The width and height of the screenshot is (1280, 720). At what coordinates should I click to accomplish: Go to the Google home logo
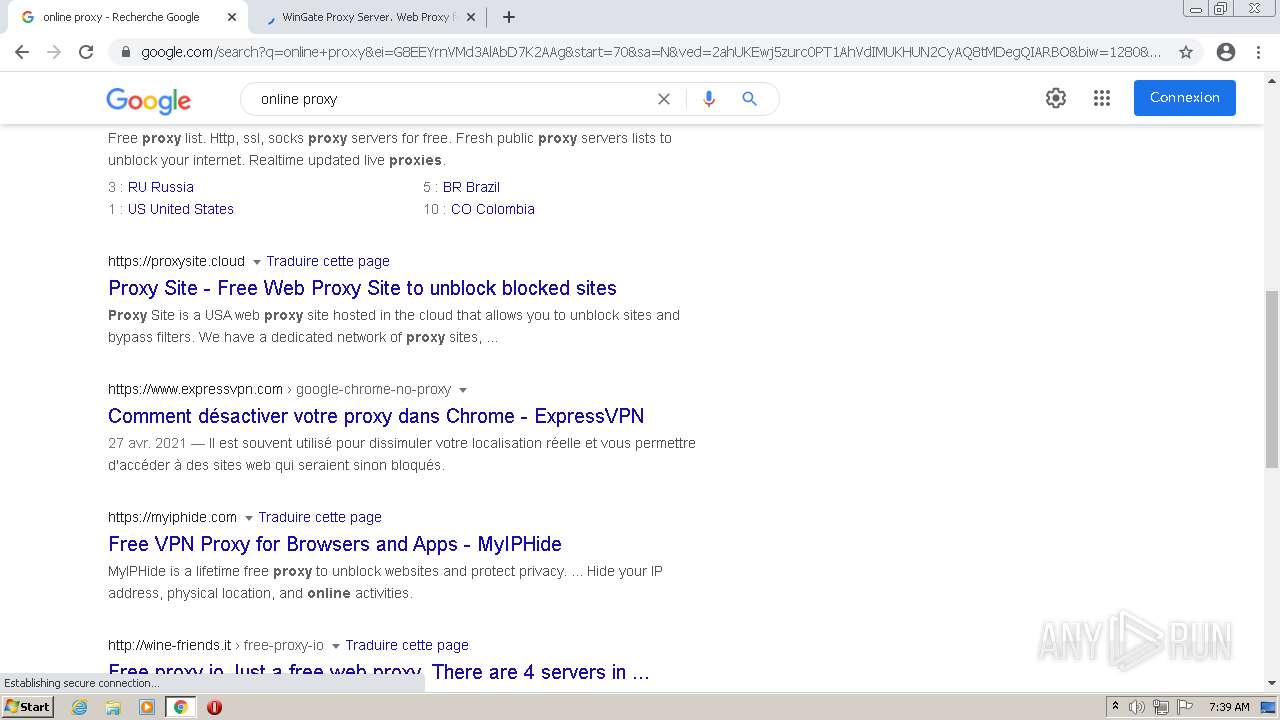pyautogui.click(x=148, y=100)
